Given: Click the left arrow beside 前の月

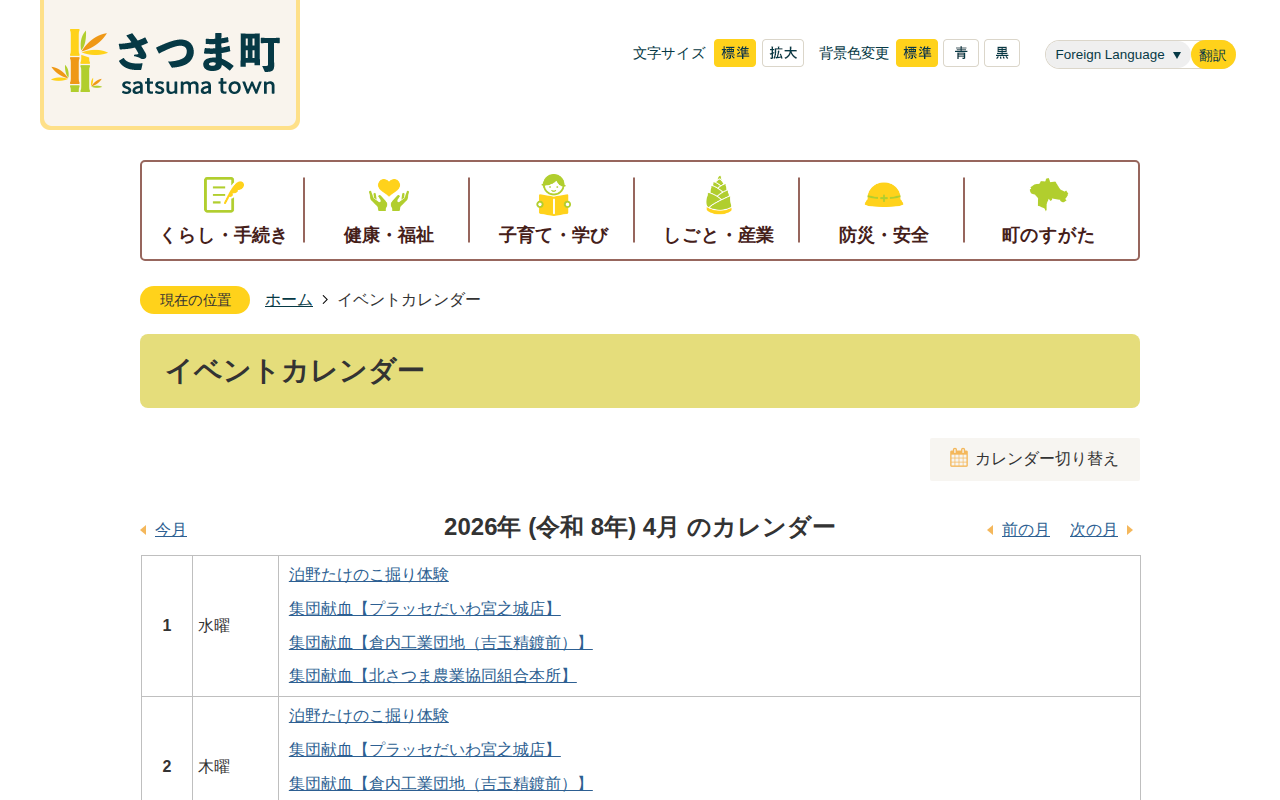Looking at the screenshot, I should click(x=990, y=530).
